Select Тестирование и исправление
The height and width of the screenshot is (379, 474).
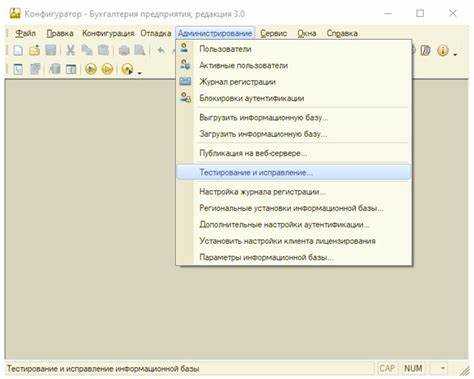click(294, 172)
